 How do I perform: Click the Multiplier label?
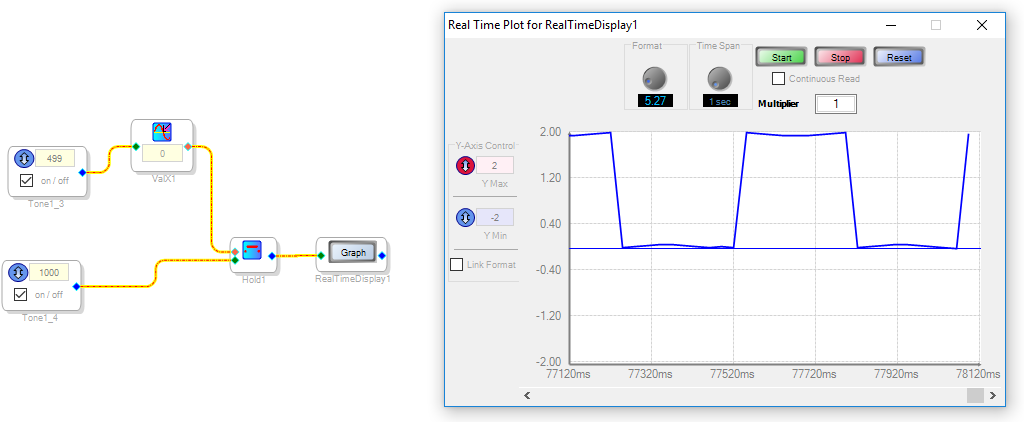(778, 104)
